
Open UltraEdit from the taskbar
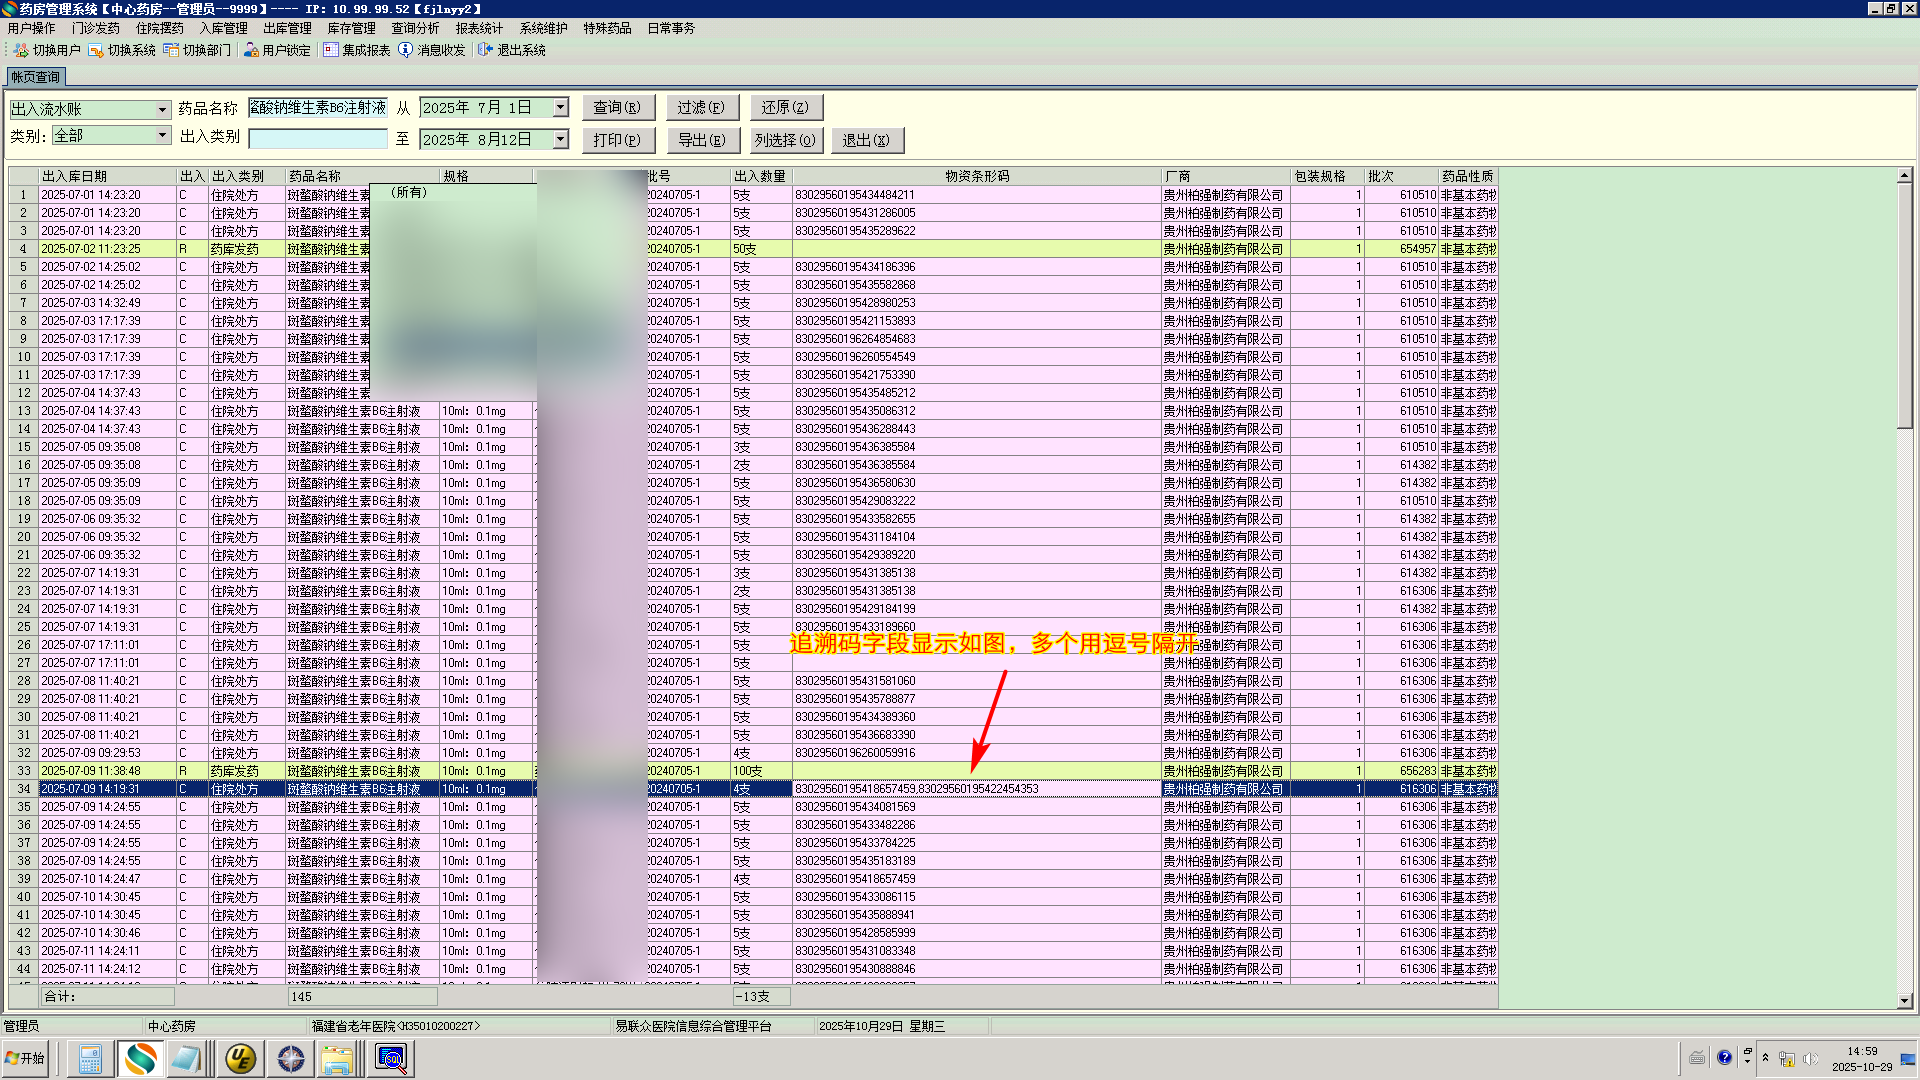click(240, 1058)
